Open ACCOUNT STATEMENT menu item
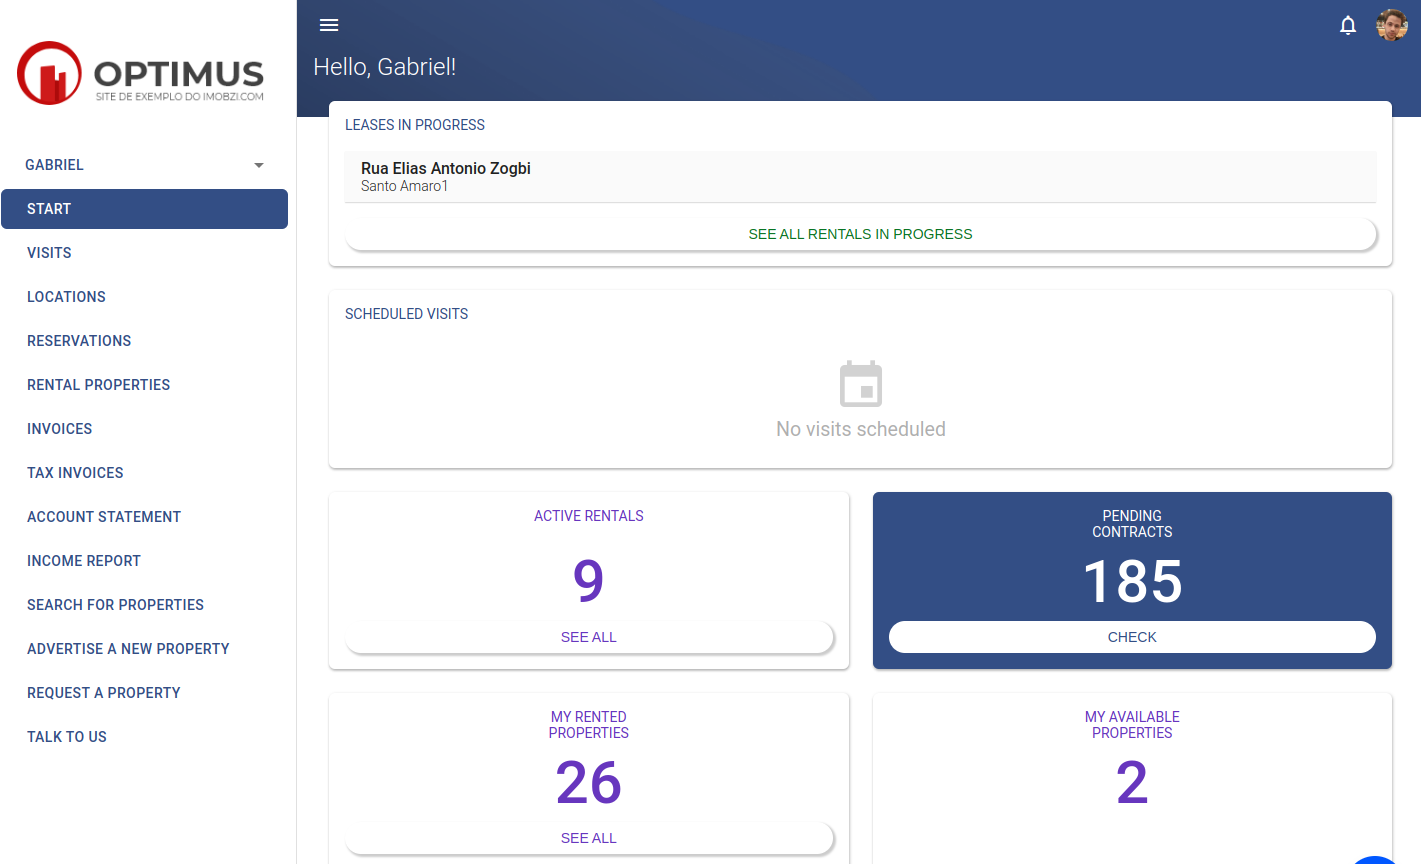 click(x=145, y=517)
